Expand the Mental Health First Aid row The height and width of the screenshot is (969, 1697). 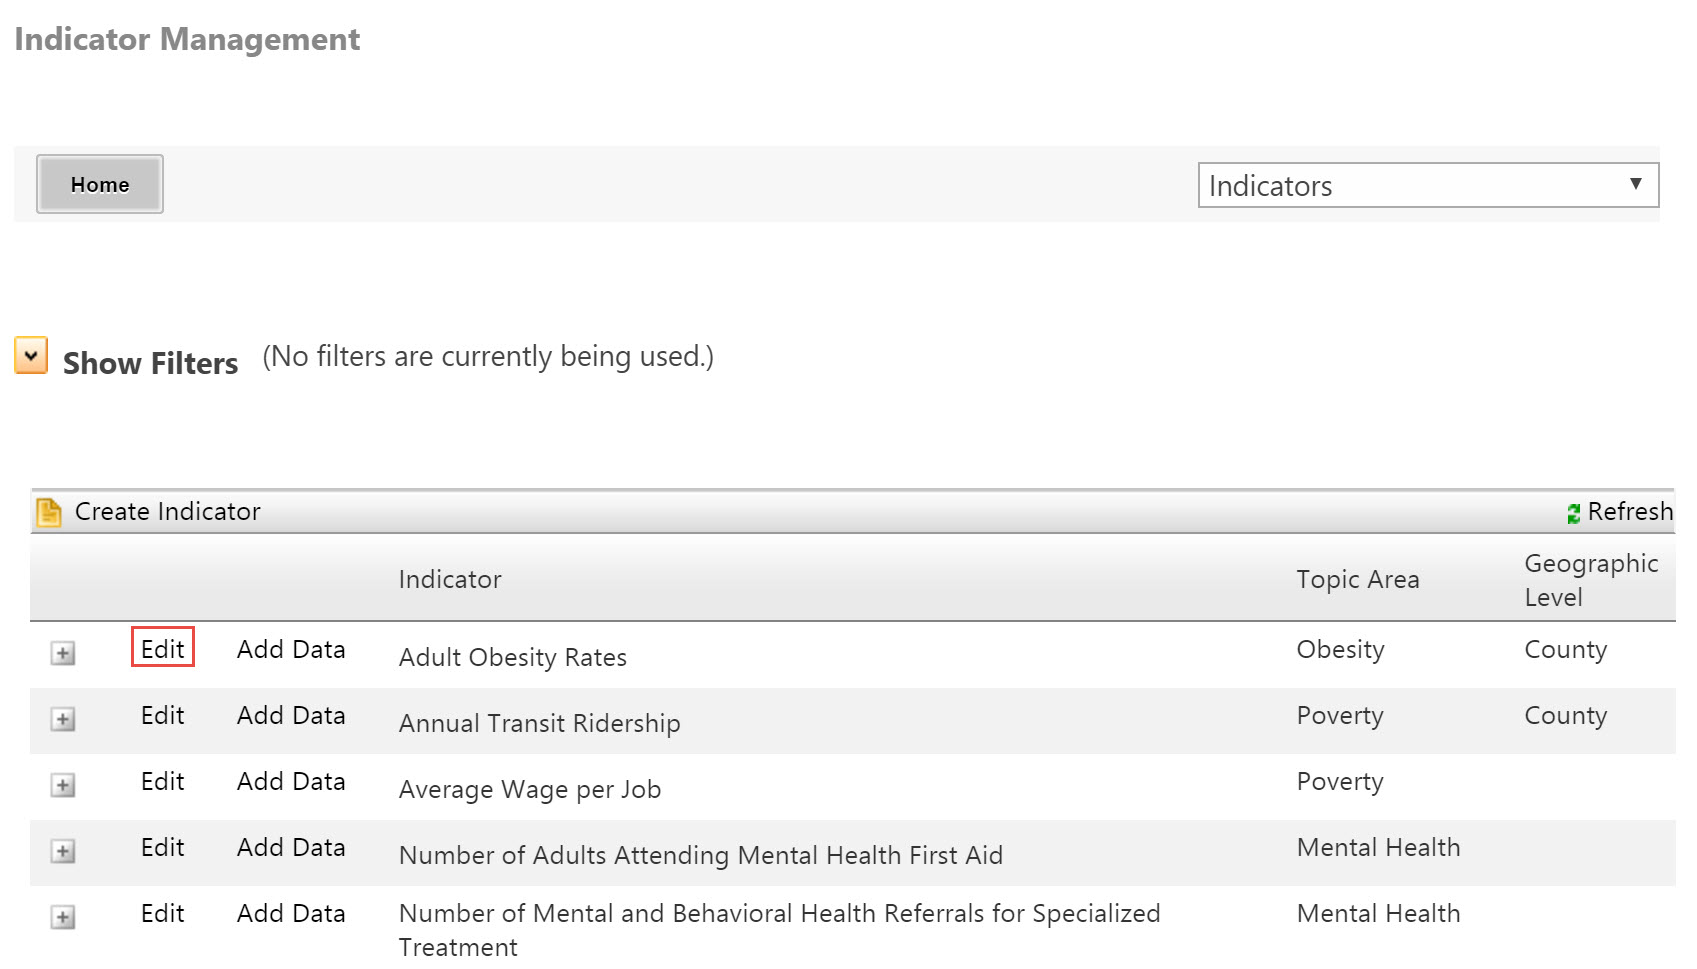coord(63,851)
